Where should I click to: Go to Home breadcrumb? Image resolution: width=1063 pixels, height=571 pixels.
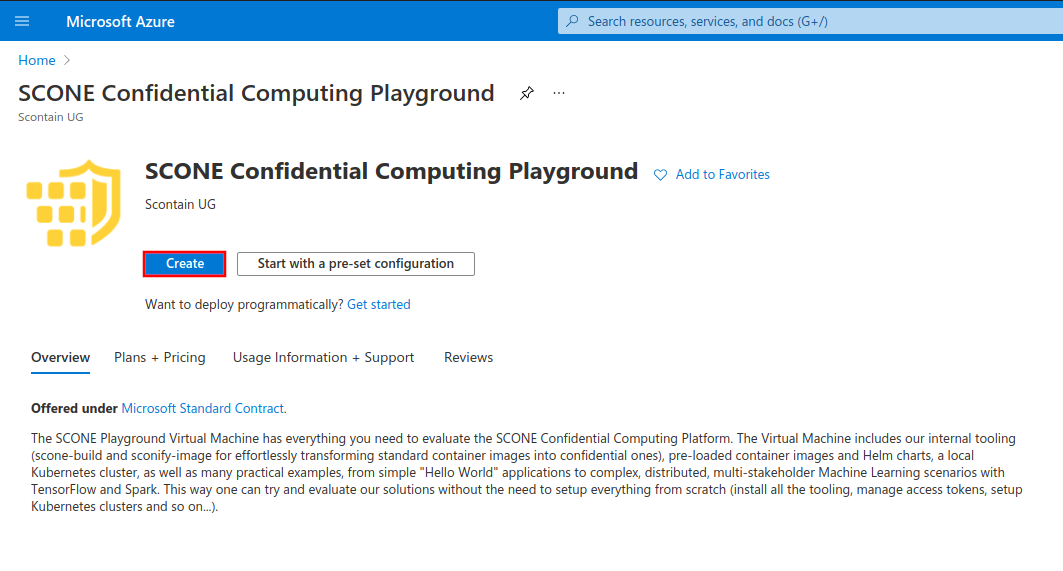point(37,60)
